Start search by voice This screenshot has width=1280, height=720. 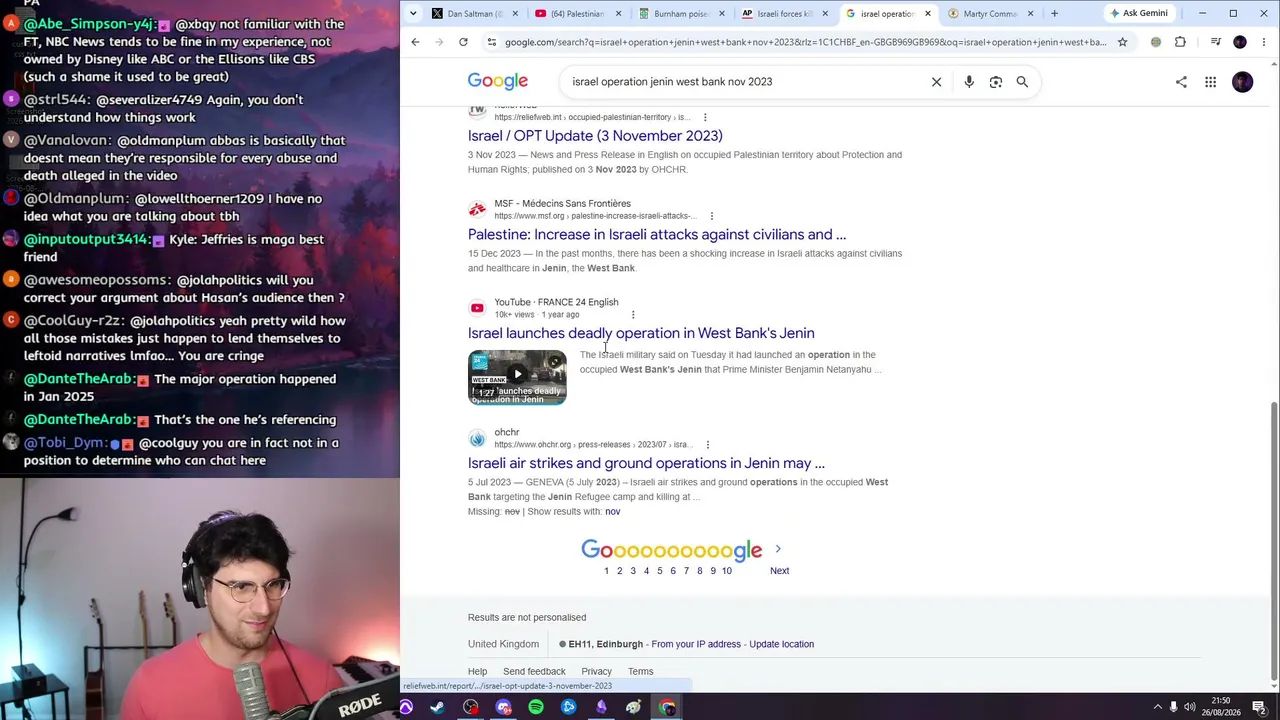click(x=969, y=82)
